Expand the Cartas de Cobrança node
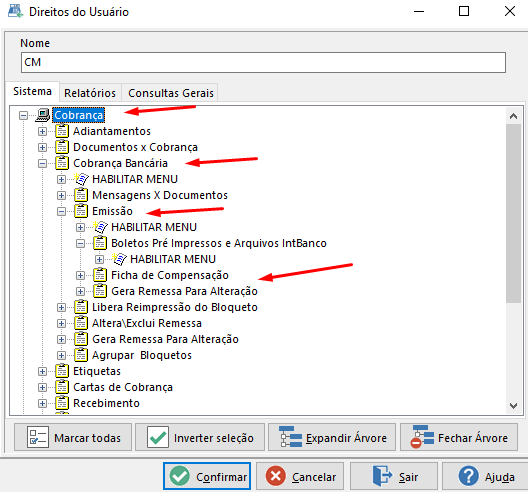Image resolution: width=528 pixels, height=492 pixels. pyautogui.click(x=42, y=388)
